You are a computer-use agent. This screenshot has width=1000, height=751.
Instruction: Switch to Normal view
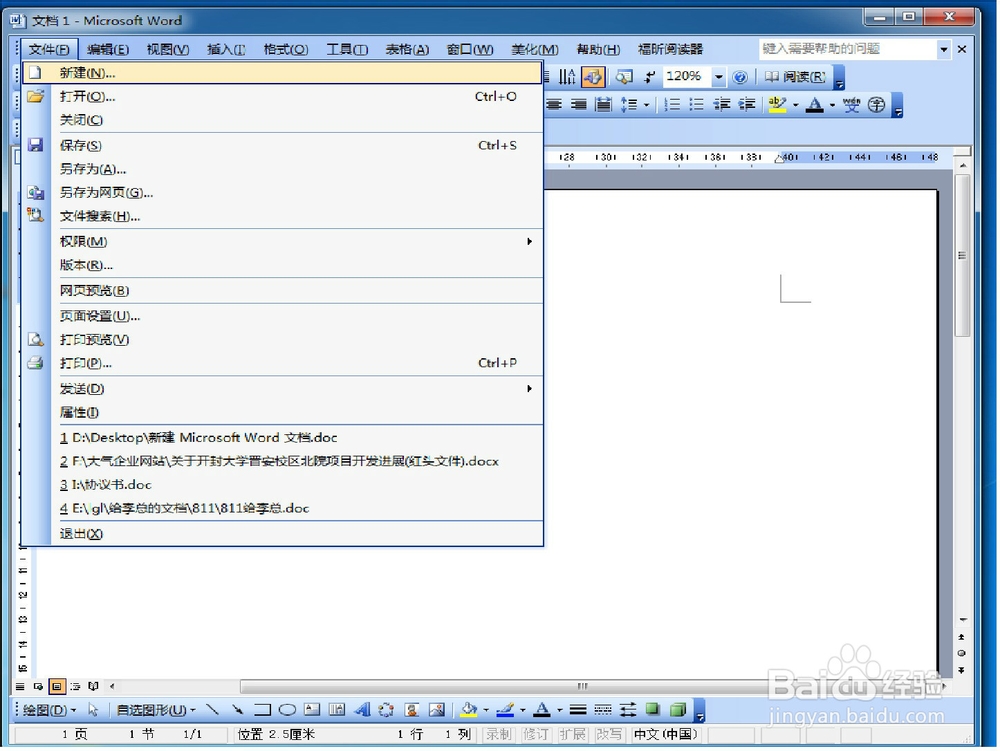point(20,686)
